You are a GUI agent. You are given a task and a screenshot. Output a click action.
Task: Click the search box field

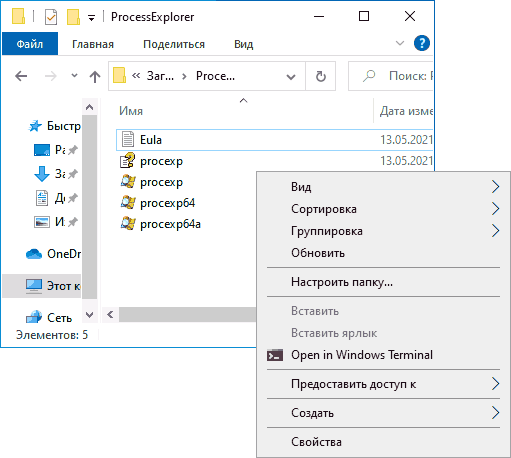point(391,76)
